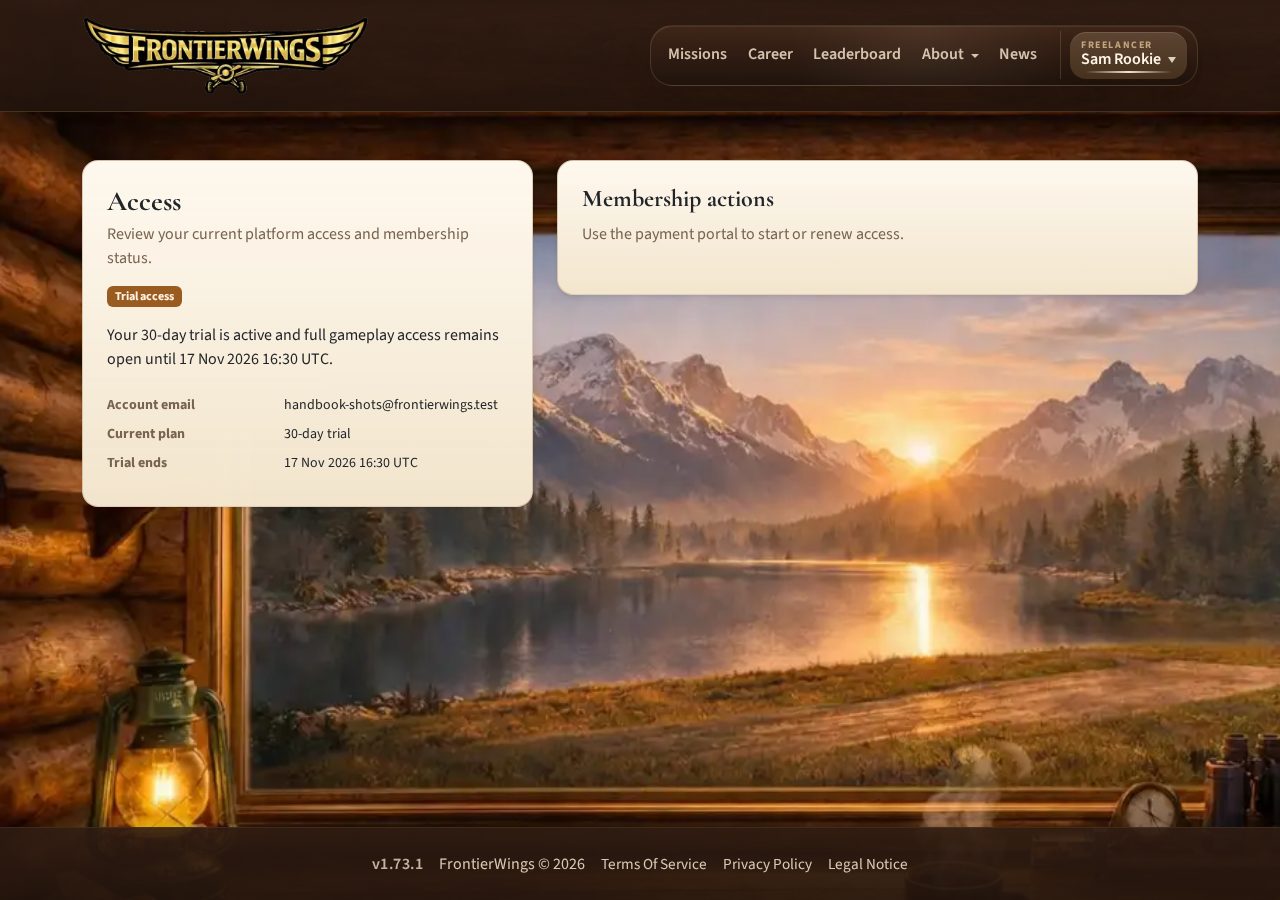Go to the Career section
1280x900 pixels.
tap(770, 54)
